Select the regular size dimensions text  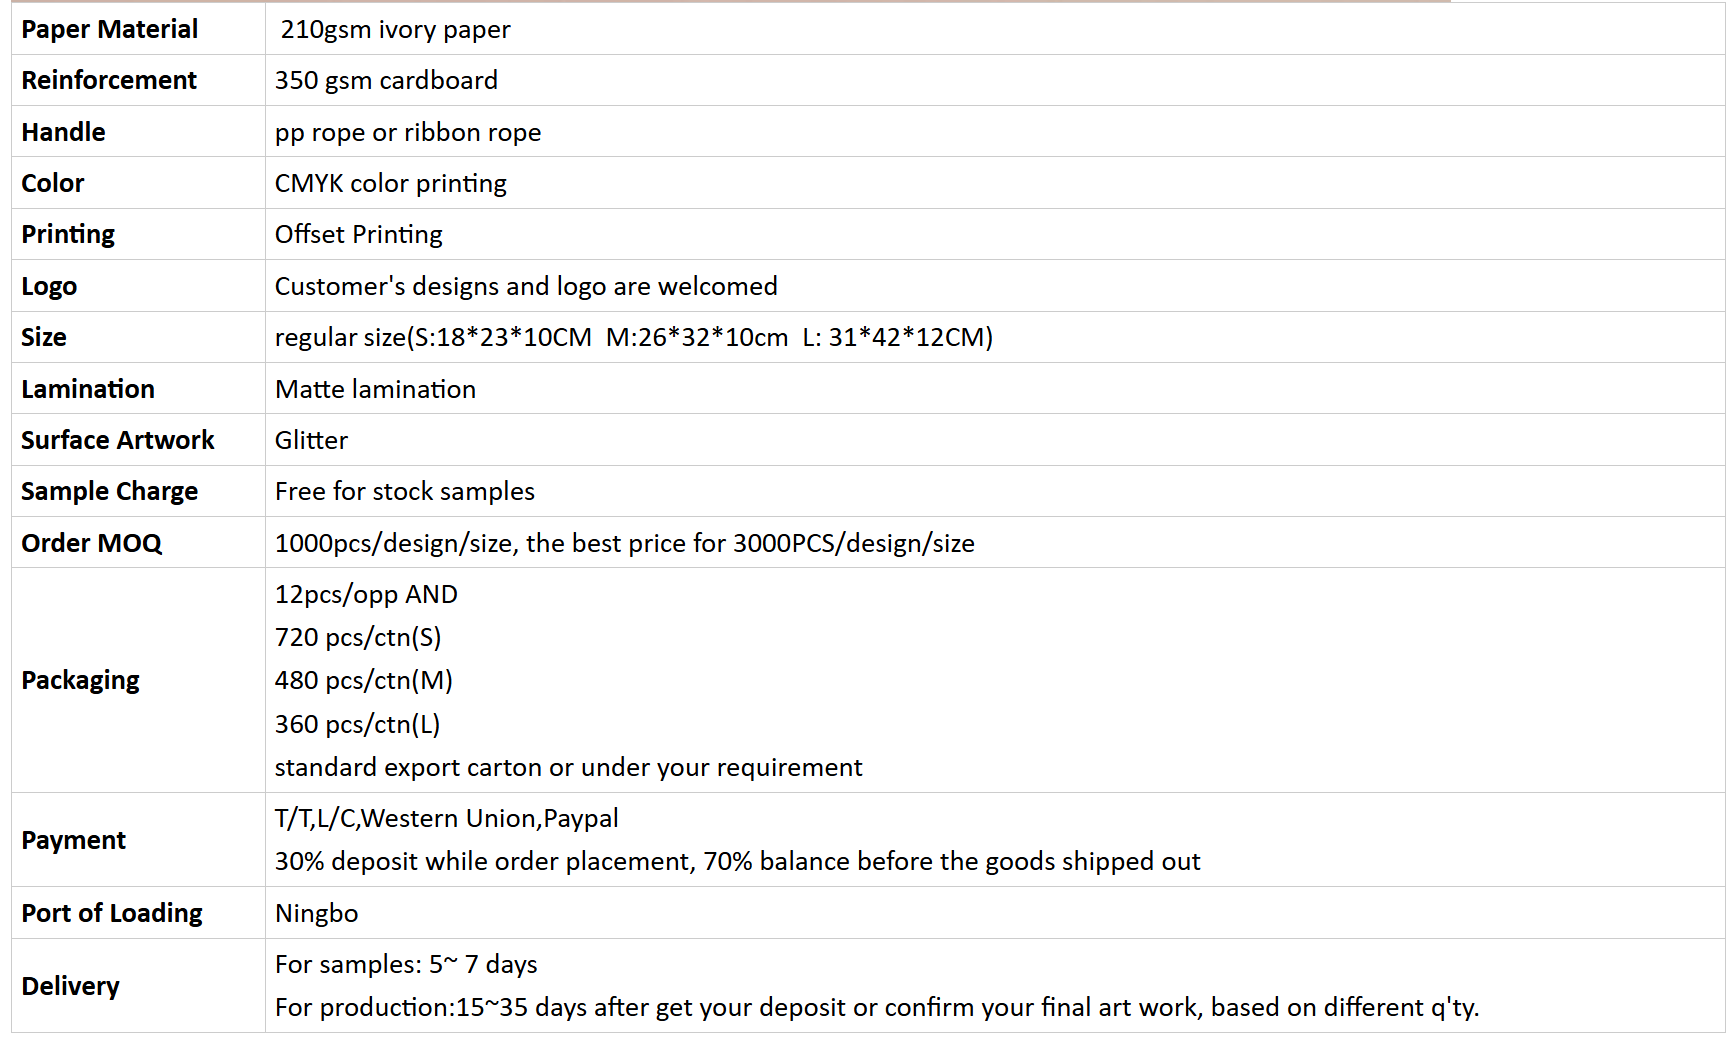(x=634, y=337)
